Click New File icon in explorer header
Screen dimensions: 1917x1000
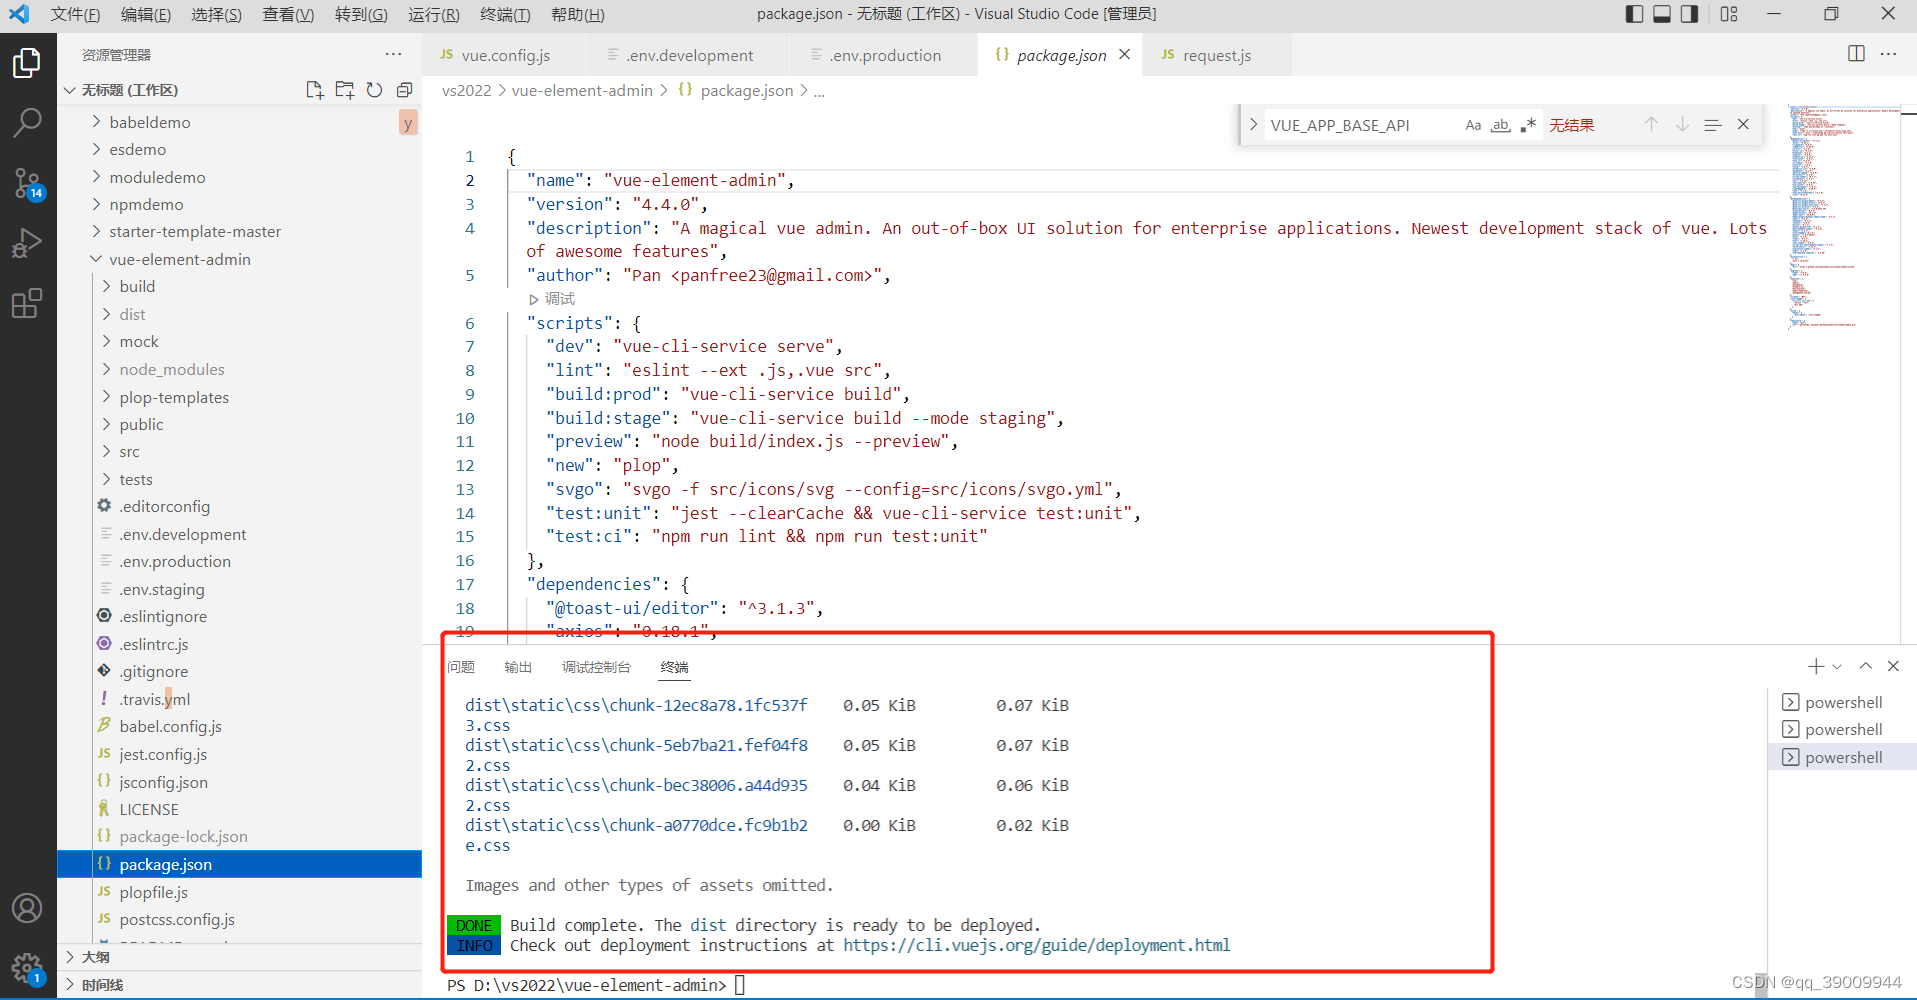point(314,90)
